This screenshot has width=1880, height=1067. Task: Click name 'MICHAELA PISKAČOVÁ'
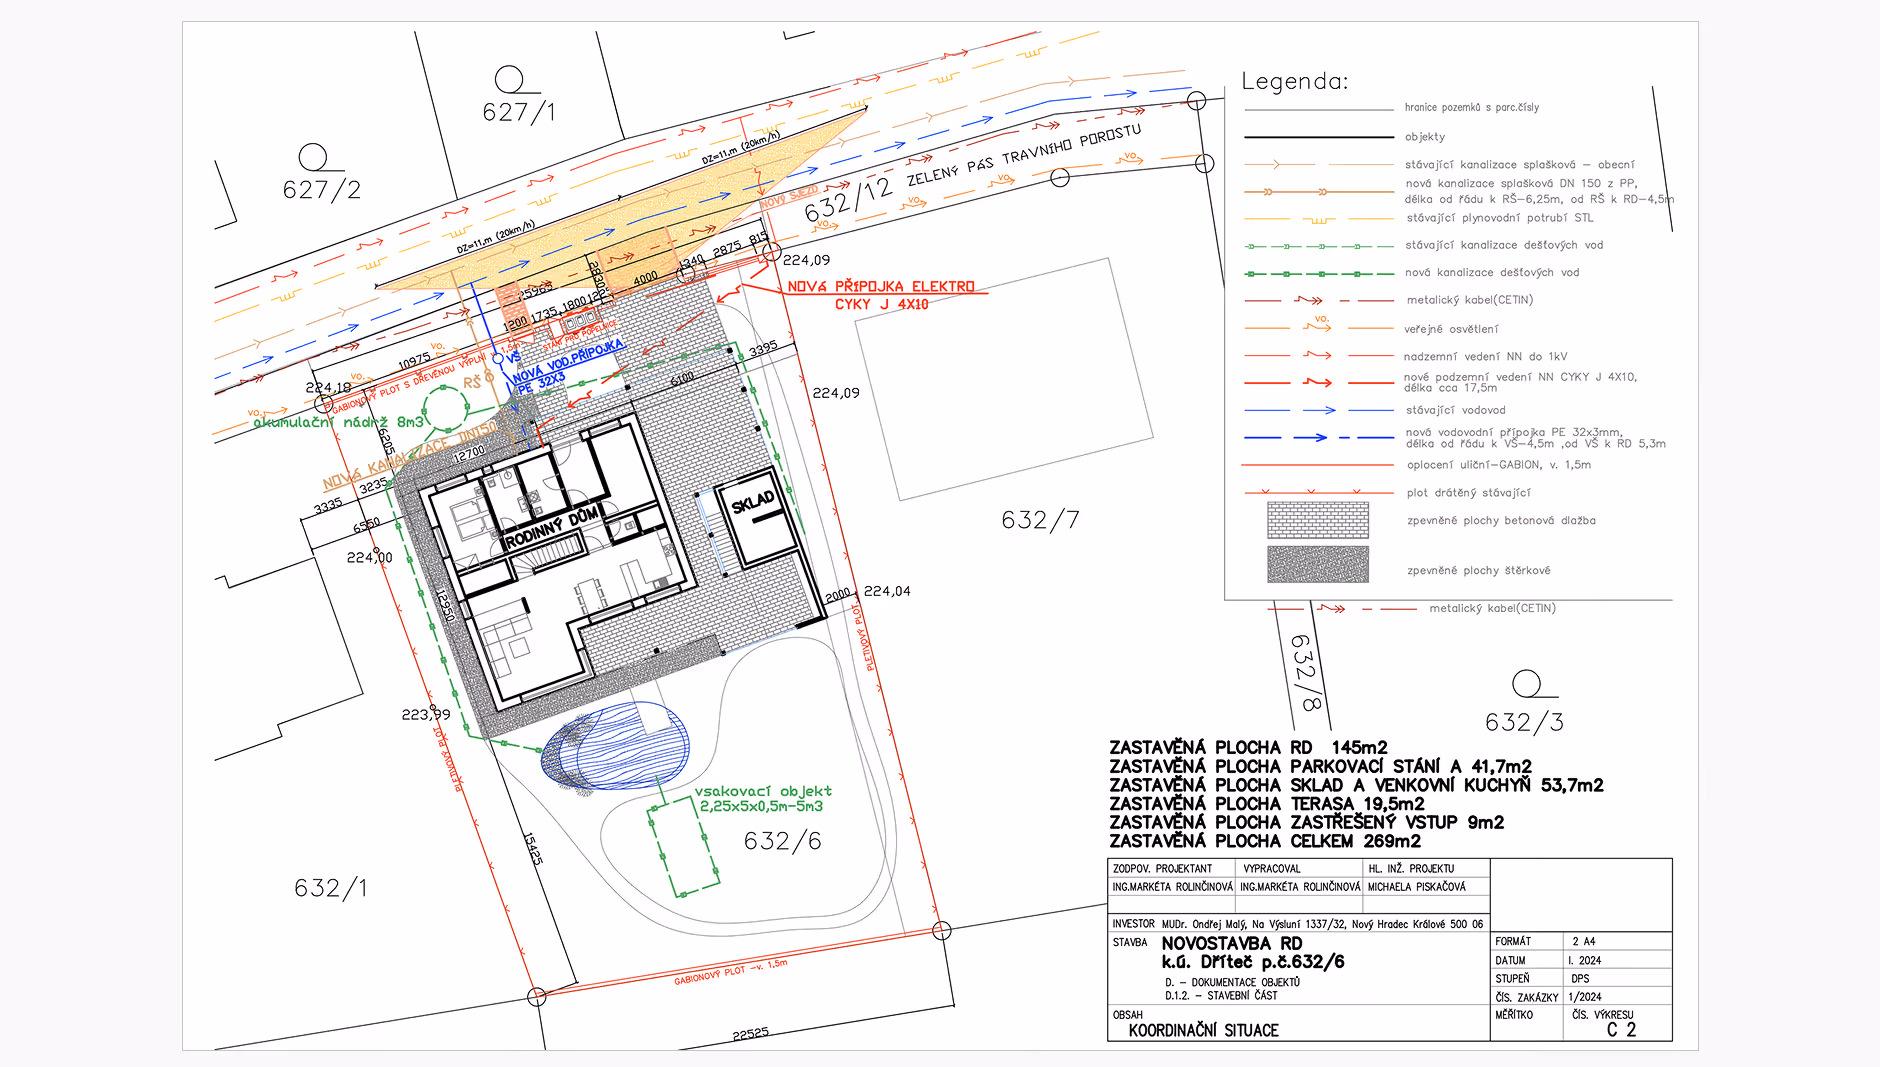coord(1416,887)
